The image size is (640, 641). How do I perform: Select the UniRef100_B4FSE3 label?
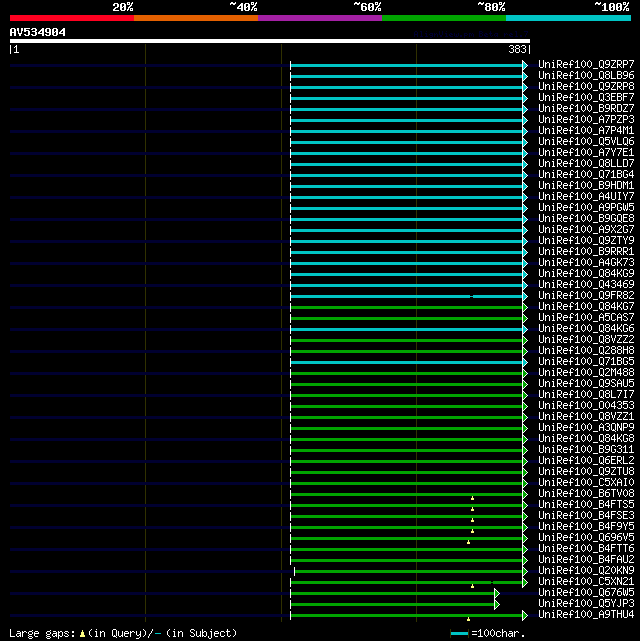coord(586,515)
